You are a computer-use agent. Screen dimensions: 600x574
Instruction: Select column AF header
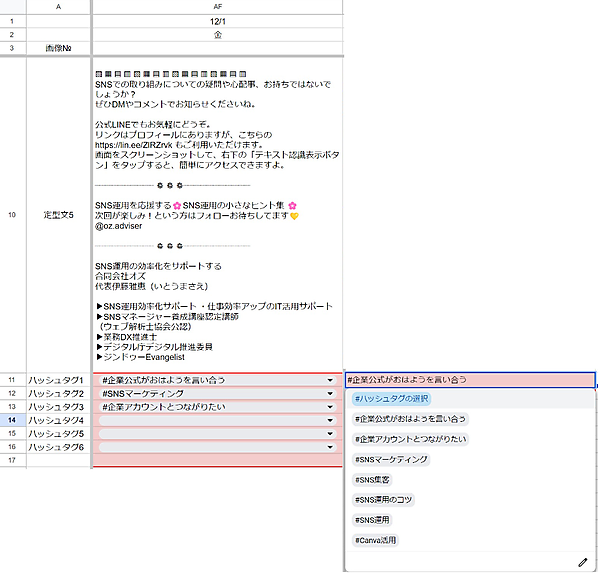pos(217,6)
